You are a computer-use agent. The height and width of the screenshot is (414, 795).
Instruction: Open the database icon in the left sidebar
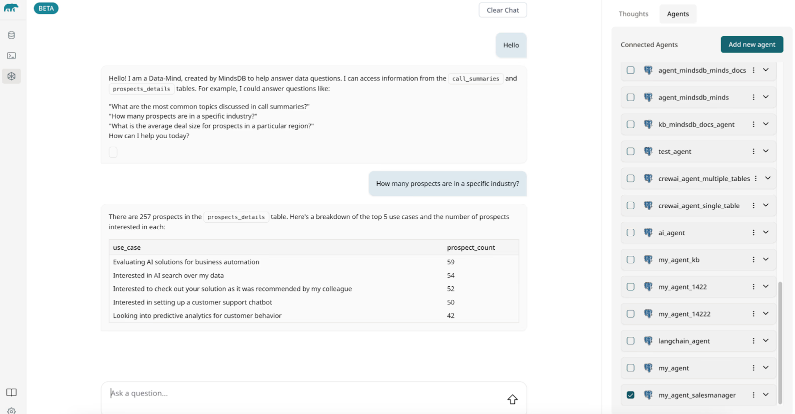click(11, 35)
